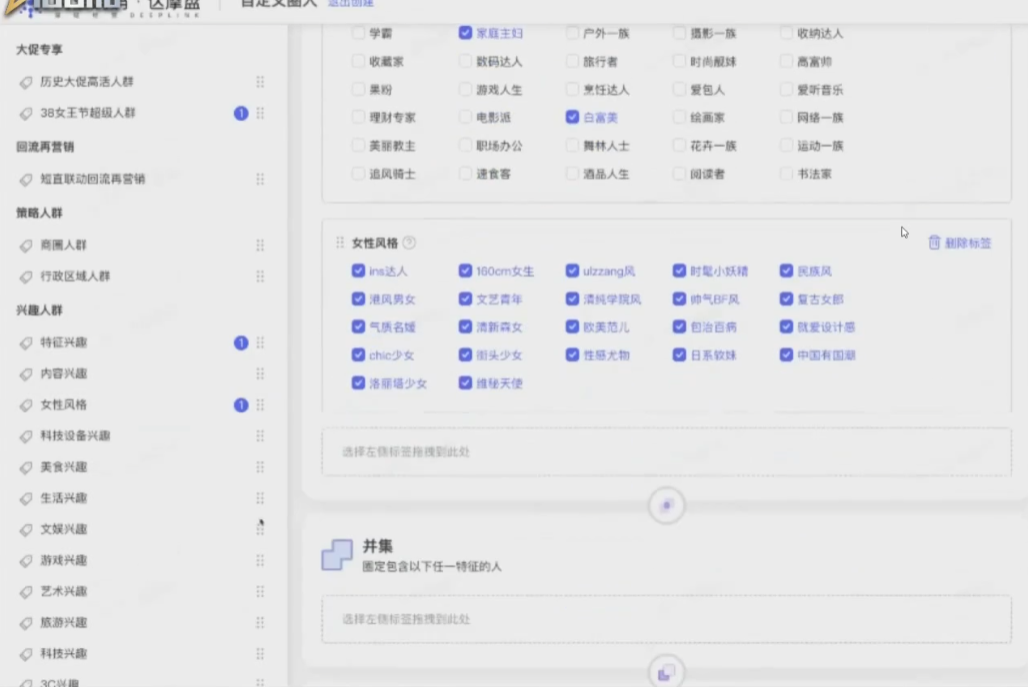Viewport: 1028px width, 687px height.
Task: Click the 并集 overlapping squares icon
Action: [337, 555]
